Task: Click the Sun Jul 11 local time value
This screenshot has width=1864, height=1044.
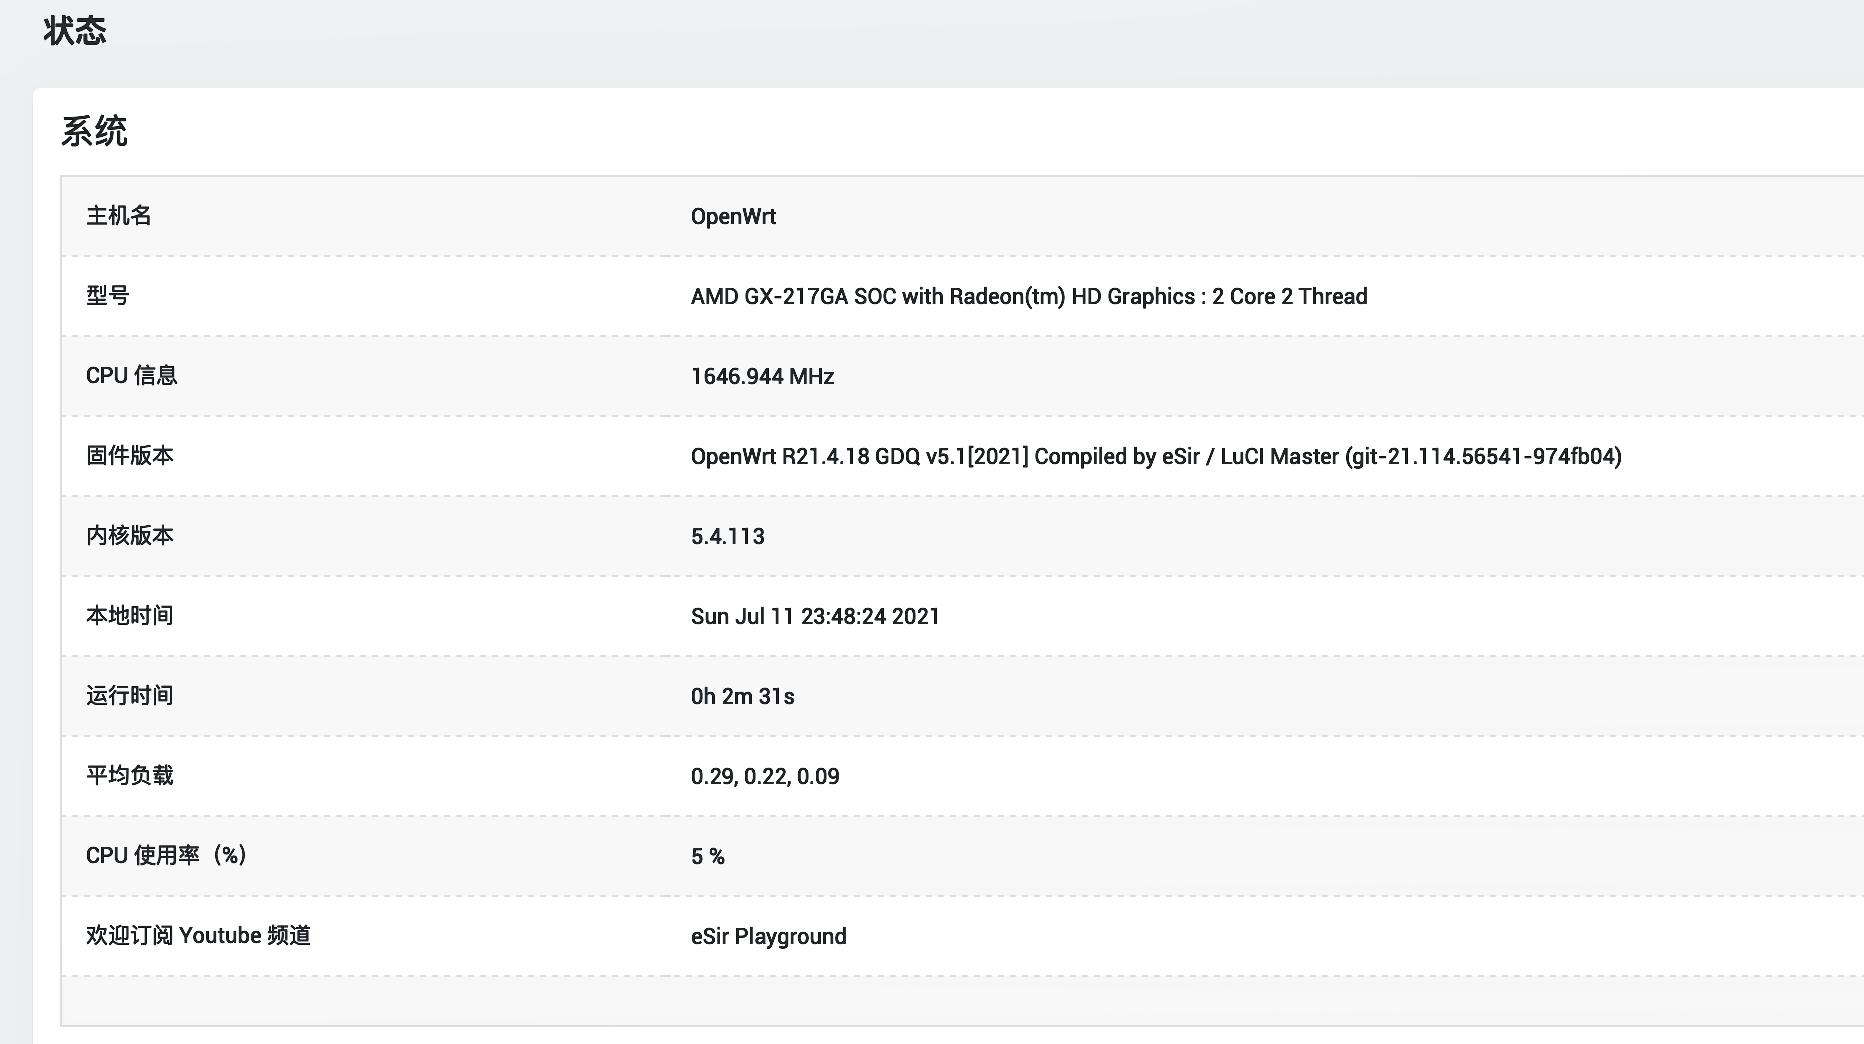Action: click(815, 617)
